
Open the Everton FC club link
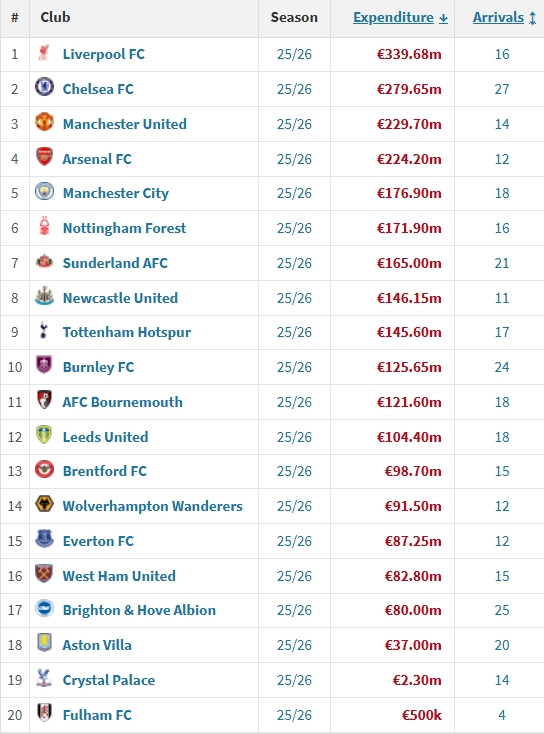[x=98, y=541]
